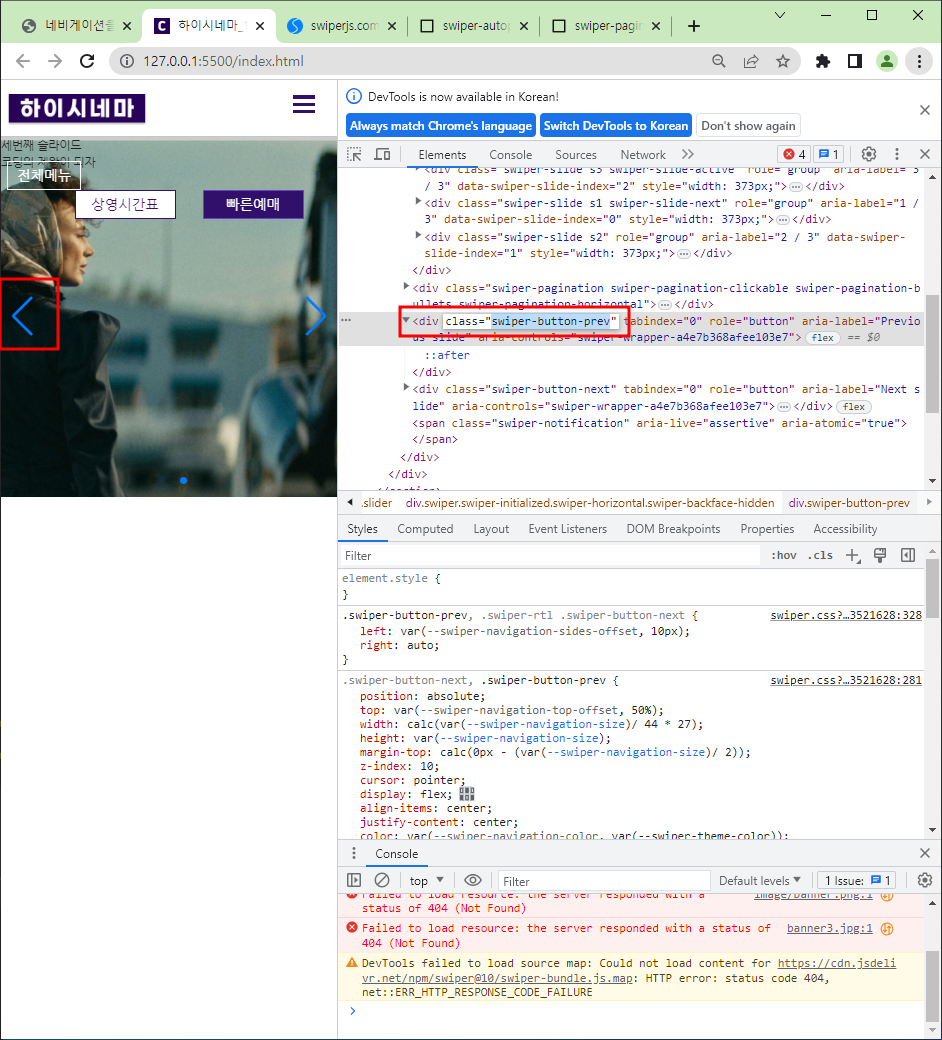Collapse the swiper-button-prev div node
Image resolution: width=942 pixels, height=1040 pixels.
[406, 320]
